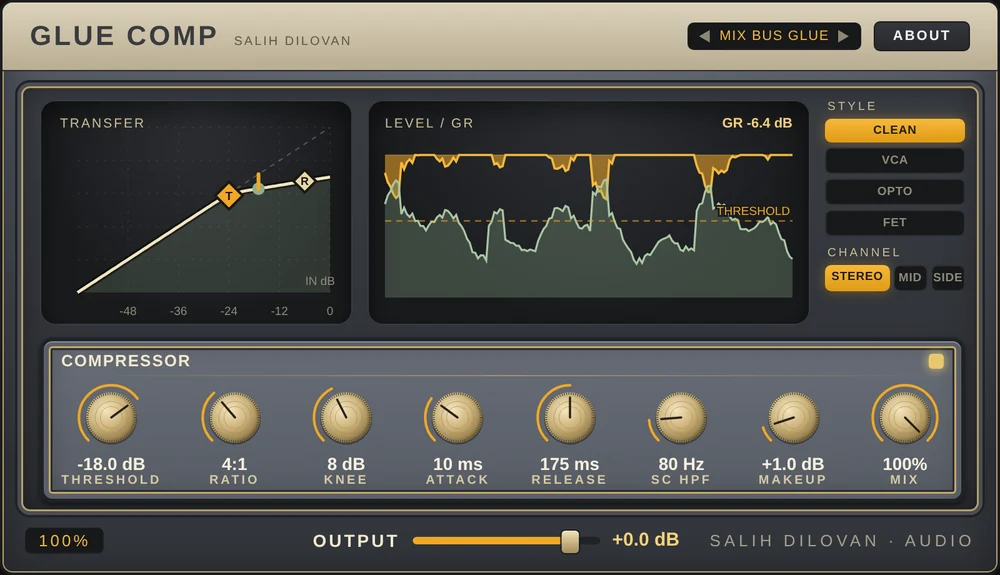The height and width of the screenshot is (575, 1000).
Task: Click the Knee knob
Action: [x=346, y=417]
